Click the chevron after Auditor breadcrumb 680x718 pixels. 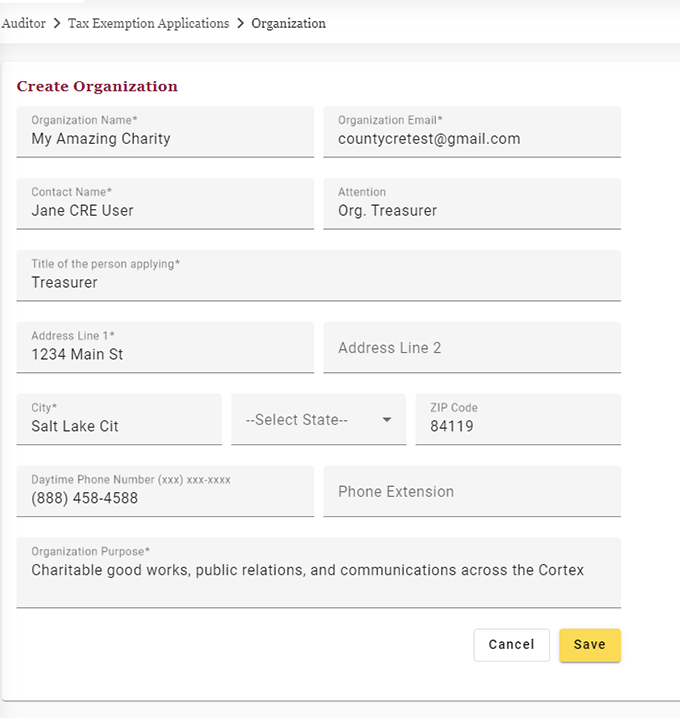tap(57, 23)
